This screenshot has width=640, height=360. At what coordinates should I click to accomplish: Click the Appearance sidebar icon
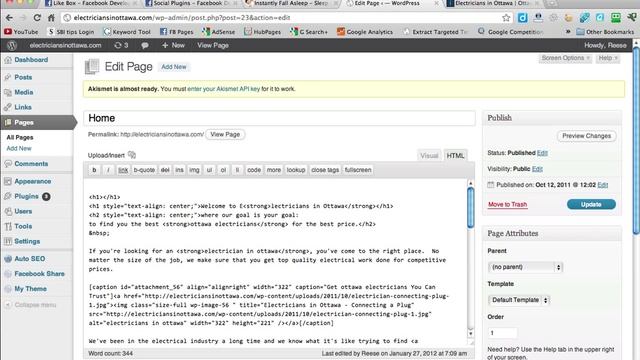8,181
